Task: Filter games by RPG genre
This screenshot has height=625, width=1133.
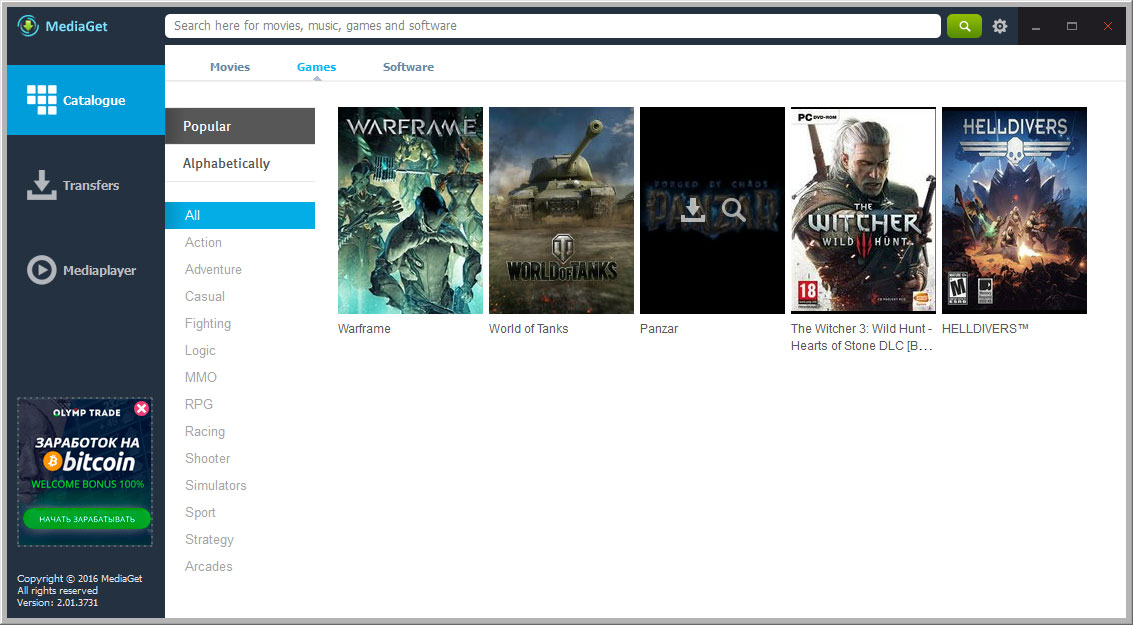Action: (199, 405)
